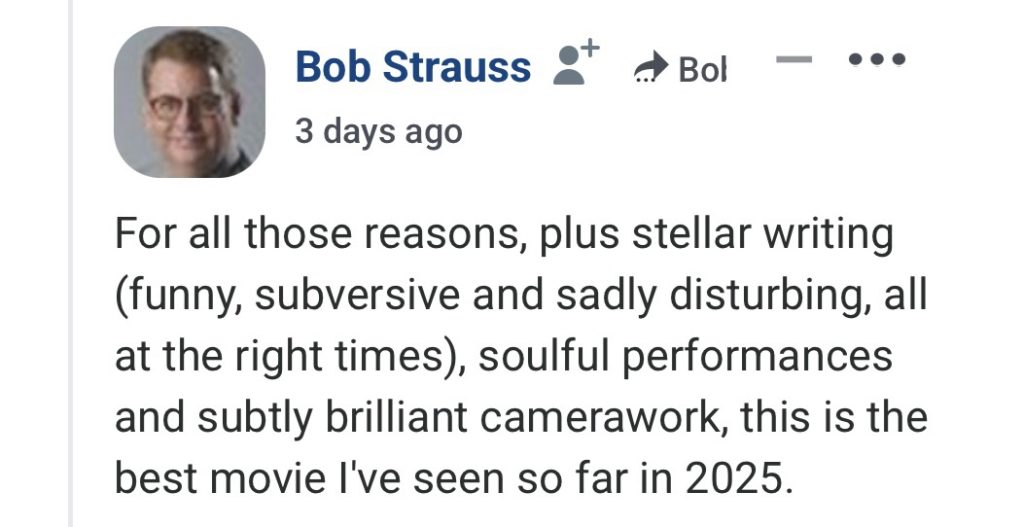Open the Bob Strauss username link
Image resolution: width=1024 pixels, height=527 pixels.
point(413,67)
